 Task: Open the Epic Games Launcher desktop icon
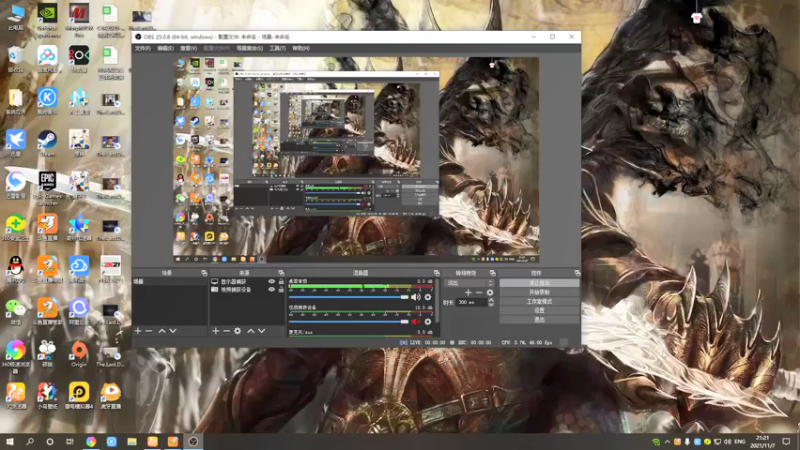(x=47, y=188)
